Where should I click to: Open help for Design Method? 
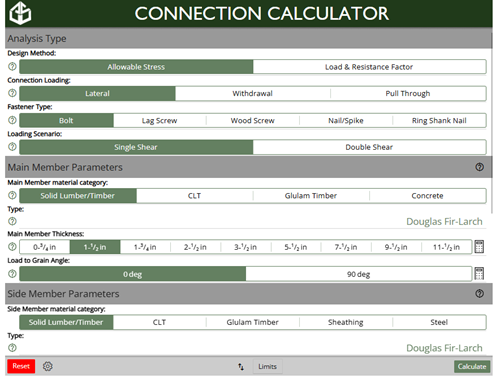coord(12,66)
